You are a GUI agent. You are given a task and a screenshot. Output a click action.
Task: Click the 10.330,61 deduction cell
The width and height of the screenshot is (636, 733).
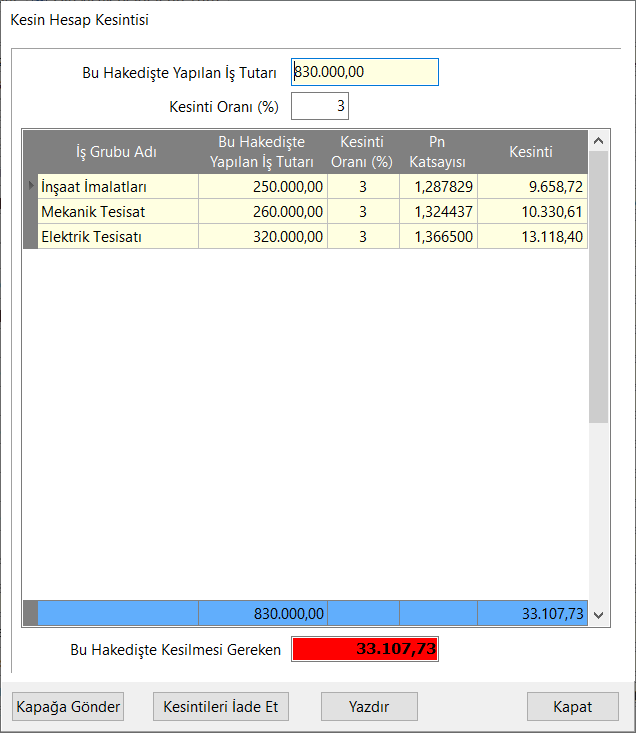pyautogui.click(x=533, y=211)
